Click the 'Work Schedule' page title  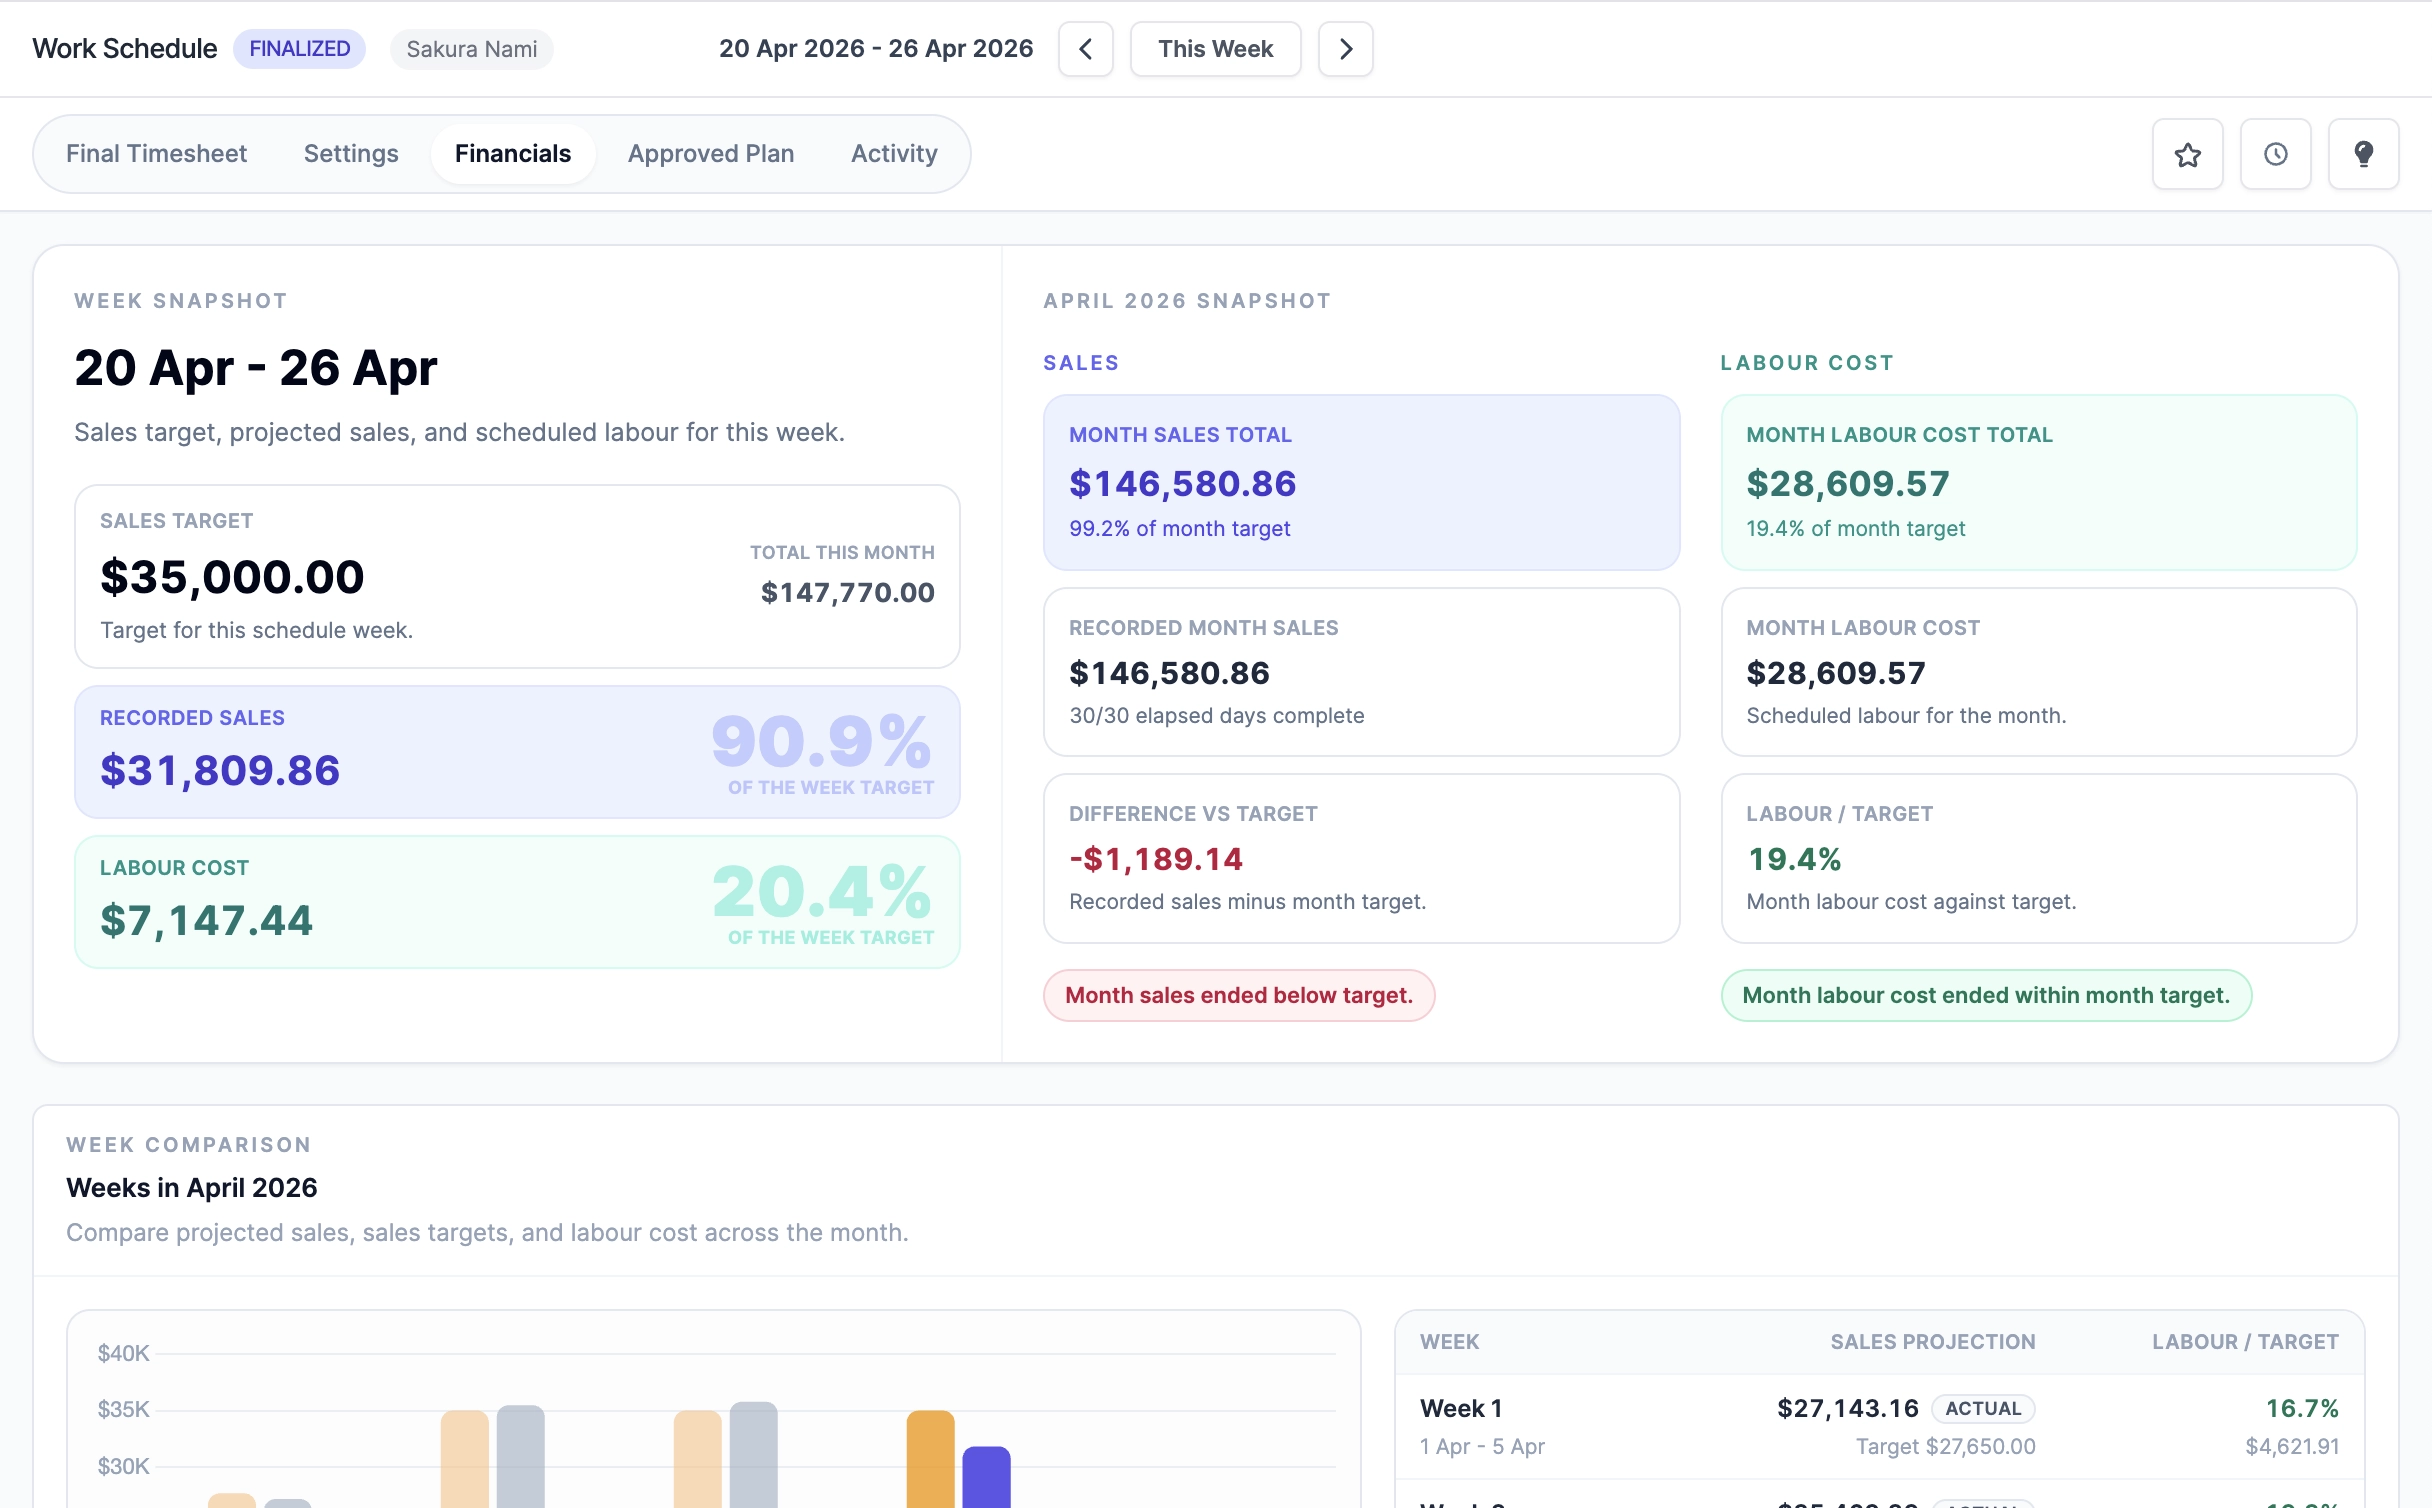pos(124,49)
